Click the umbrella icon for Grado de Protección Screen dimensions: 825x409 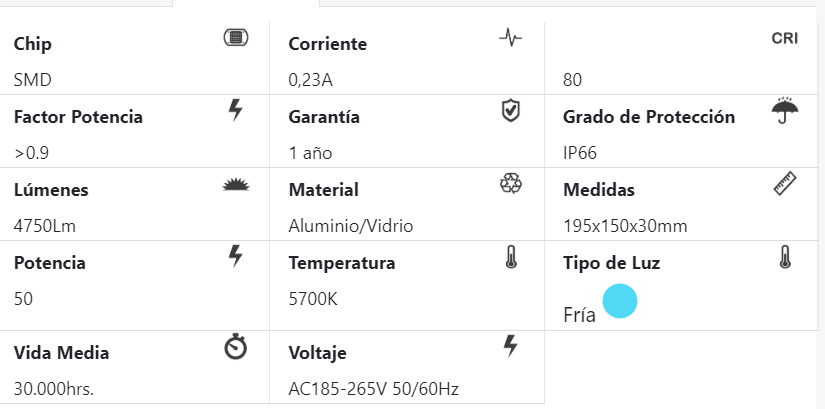[x=784, y=110]
